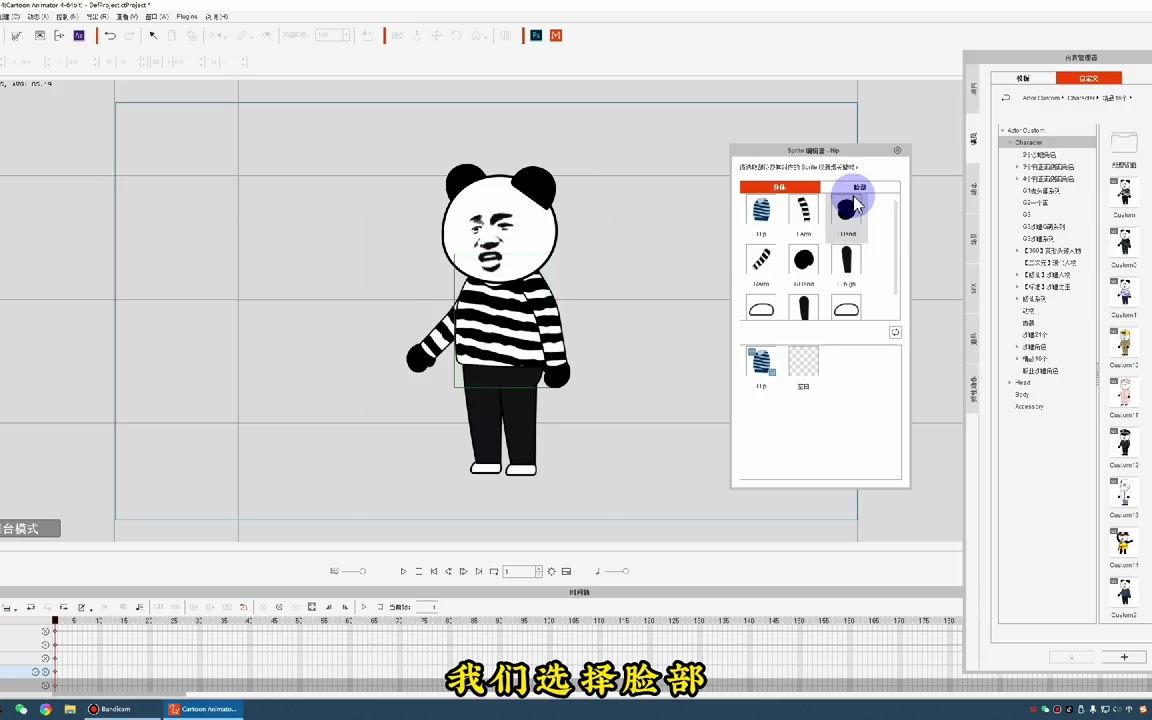The width and height of the screenshot is (1152, 720).
Task: Switch to the 脸部 tab in the Sprite editor
Action: tap(859, 187)
